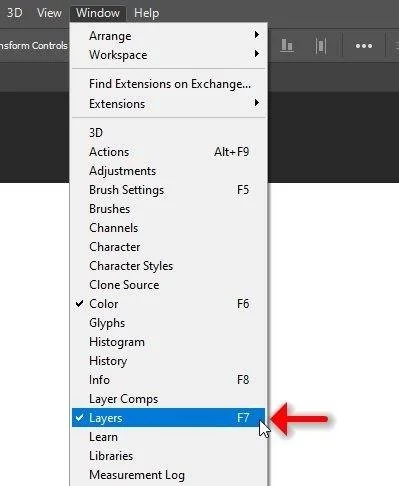Viewport: 399px width, 486px height.
Task: Open the three-dots more options icon
Action: tap(364, 46)
